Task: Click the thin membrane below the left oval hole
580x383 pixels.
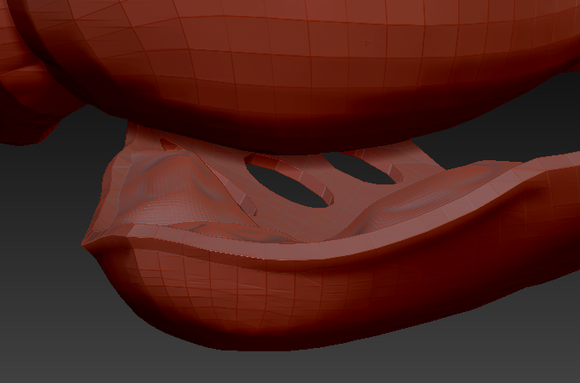Action: click(289, 222)
